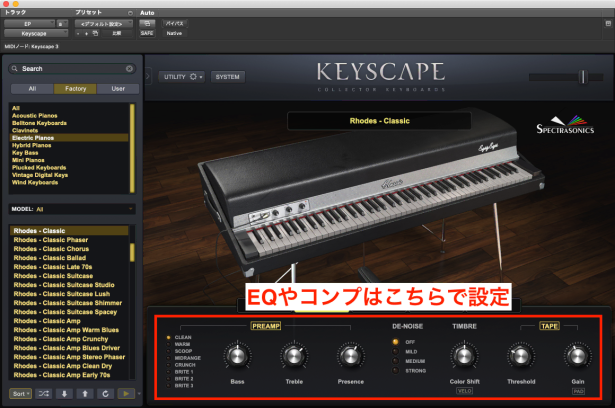Click the preset list scrollbar
The width and height of the screenshot is (615, 408).
[x=132, y=253]
